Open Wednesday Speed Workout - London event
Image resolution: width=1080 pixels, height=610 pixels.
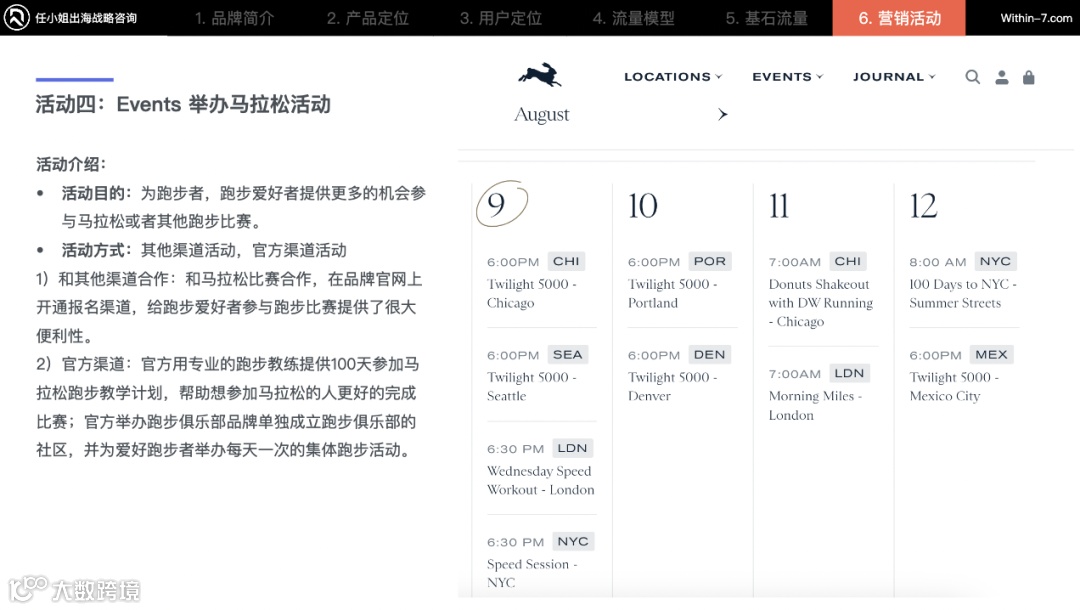pos(541,480)
